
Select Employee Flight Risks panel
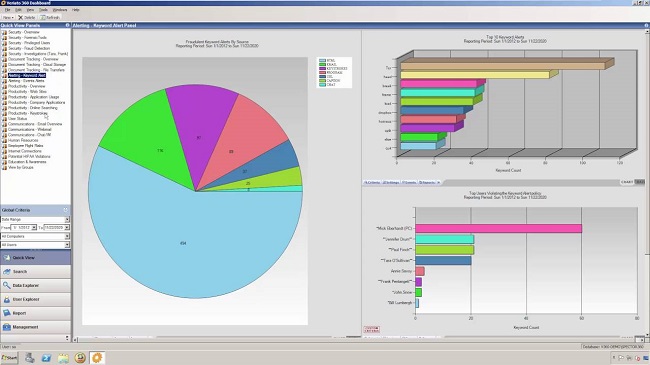coord(26,146)
